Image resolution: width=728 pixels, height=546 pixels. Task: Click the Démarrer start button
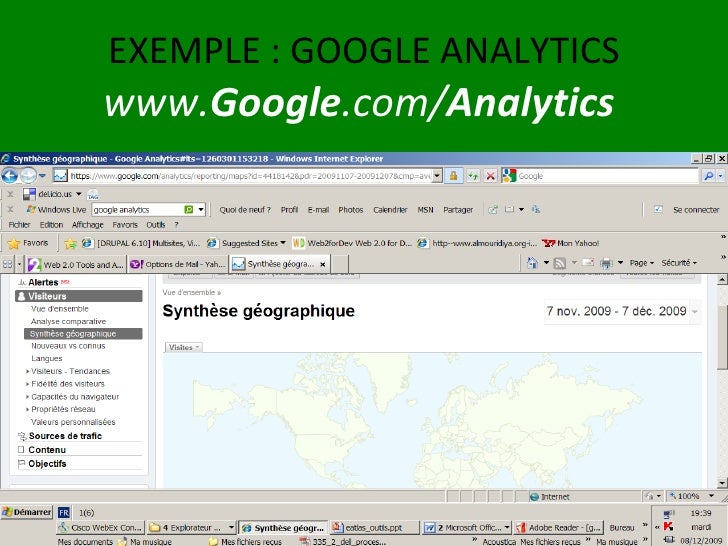[27, 512]
